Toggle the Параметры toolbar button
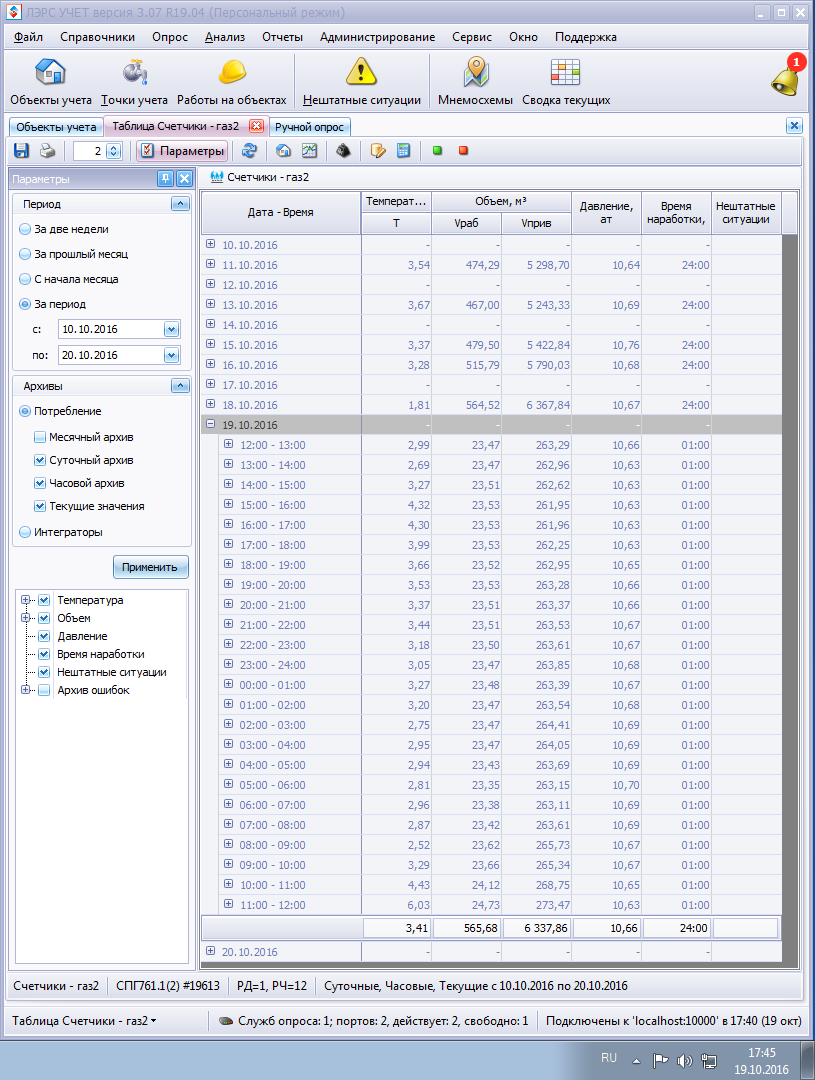 [182, 150]
